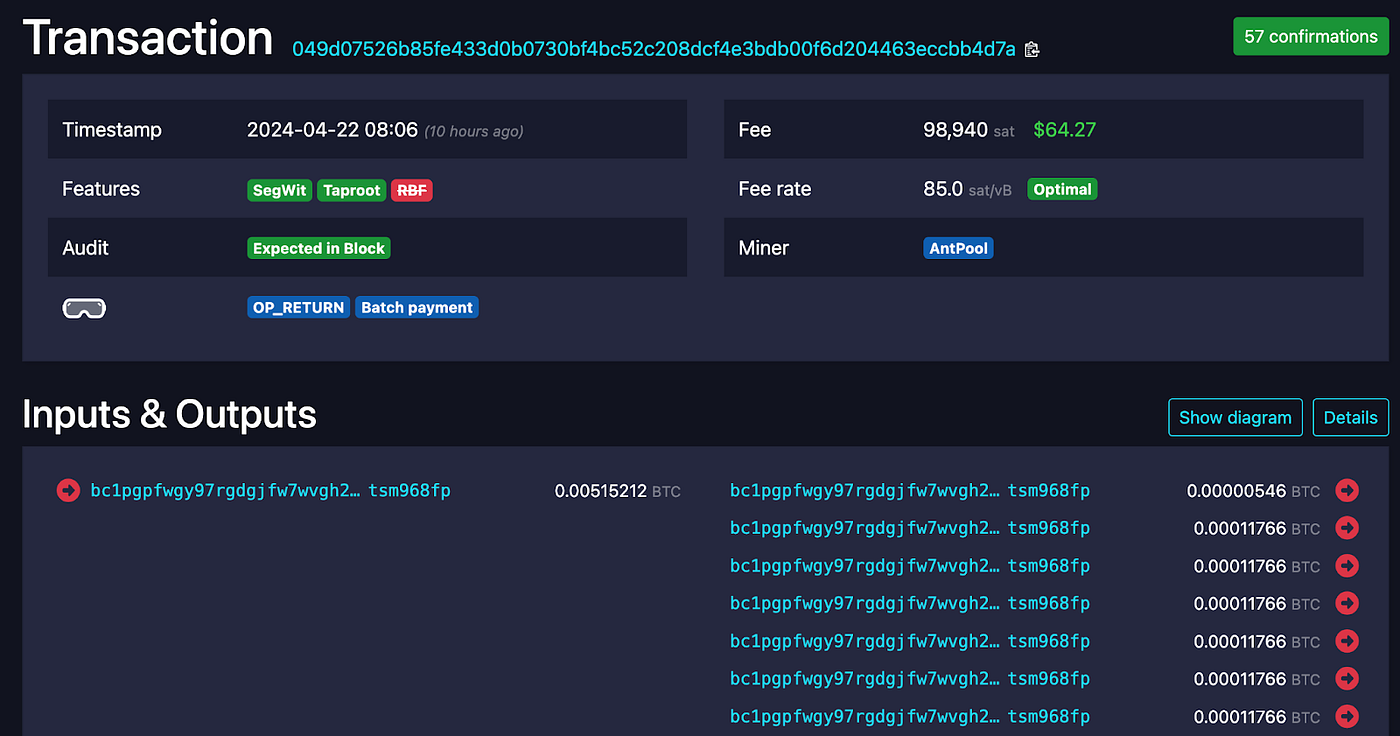Toggle the transaction diagram view with Show diagram
This screenshot has width=1400, height=736.
(x=1235, y=417)
